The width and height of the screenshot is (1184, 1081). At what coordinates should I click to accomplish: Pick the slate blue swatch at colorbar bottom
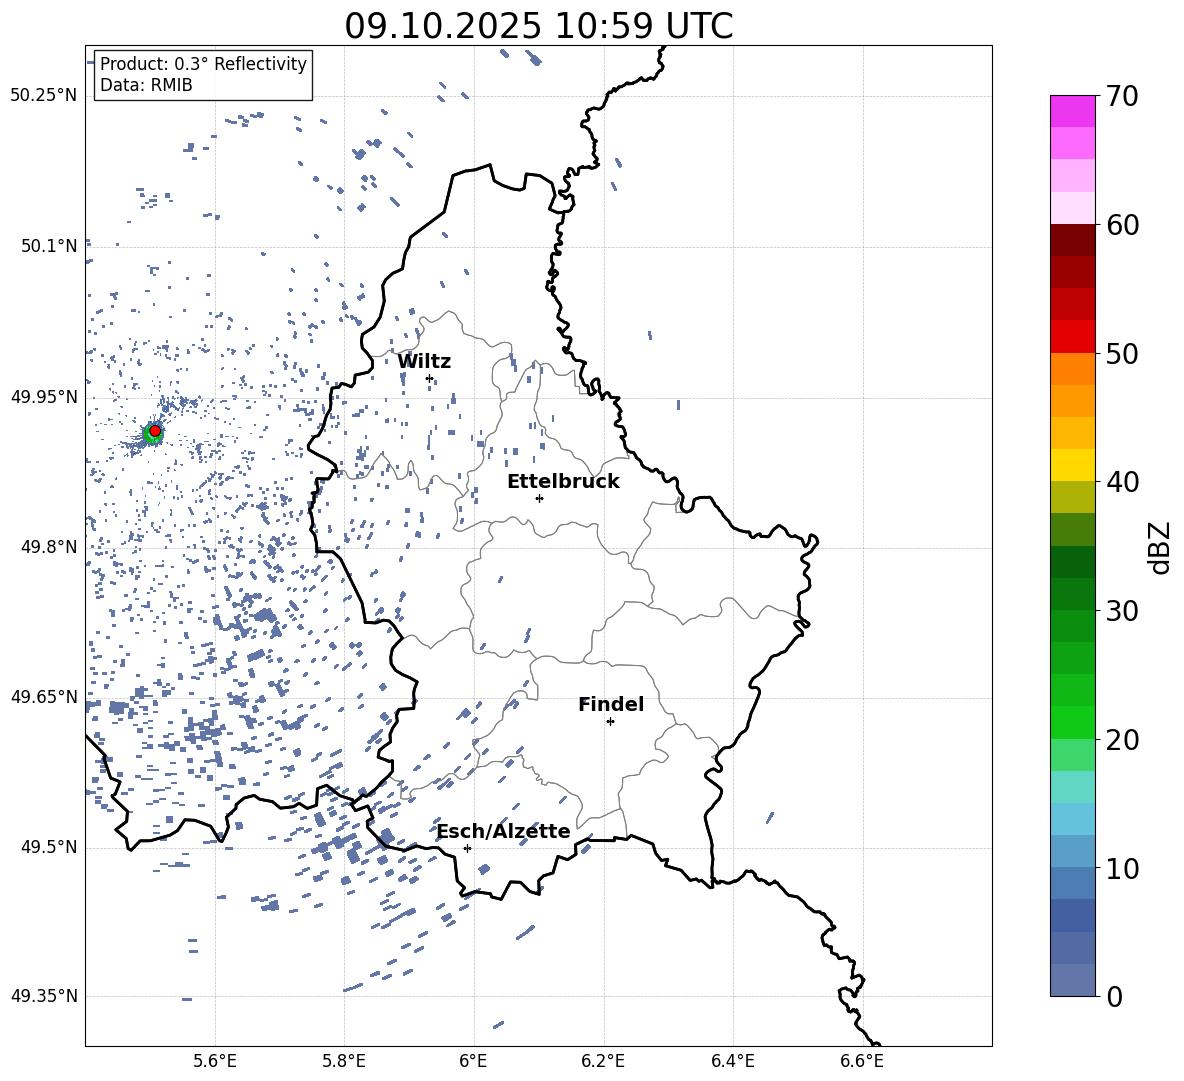pos(1073,980)
